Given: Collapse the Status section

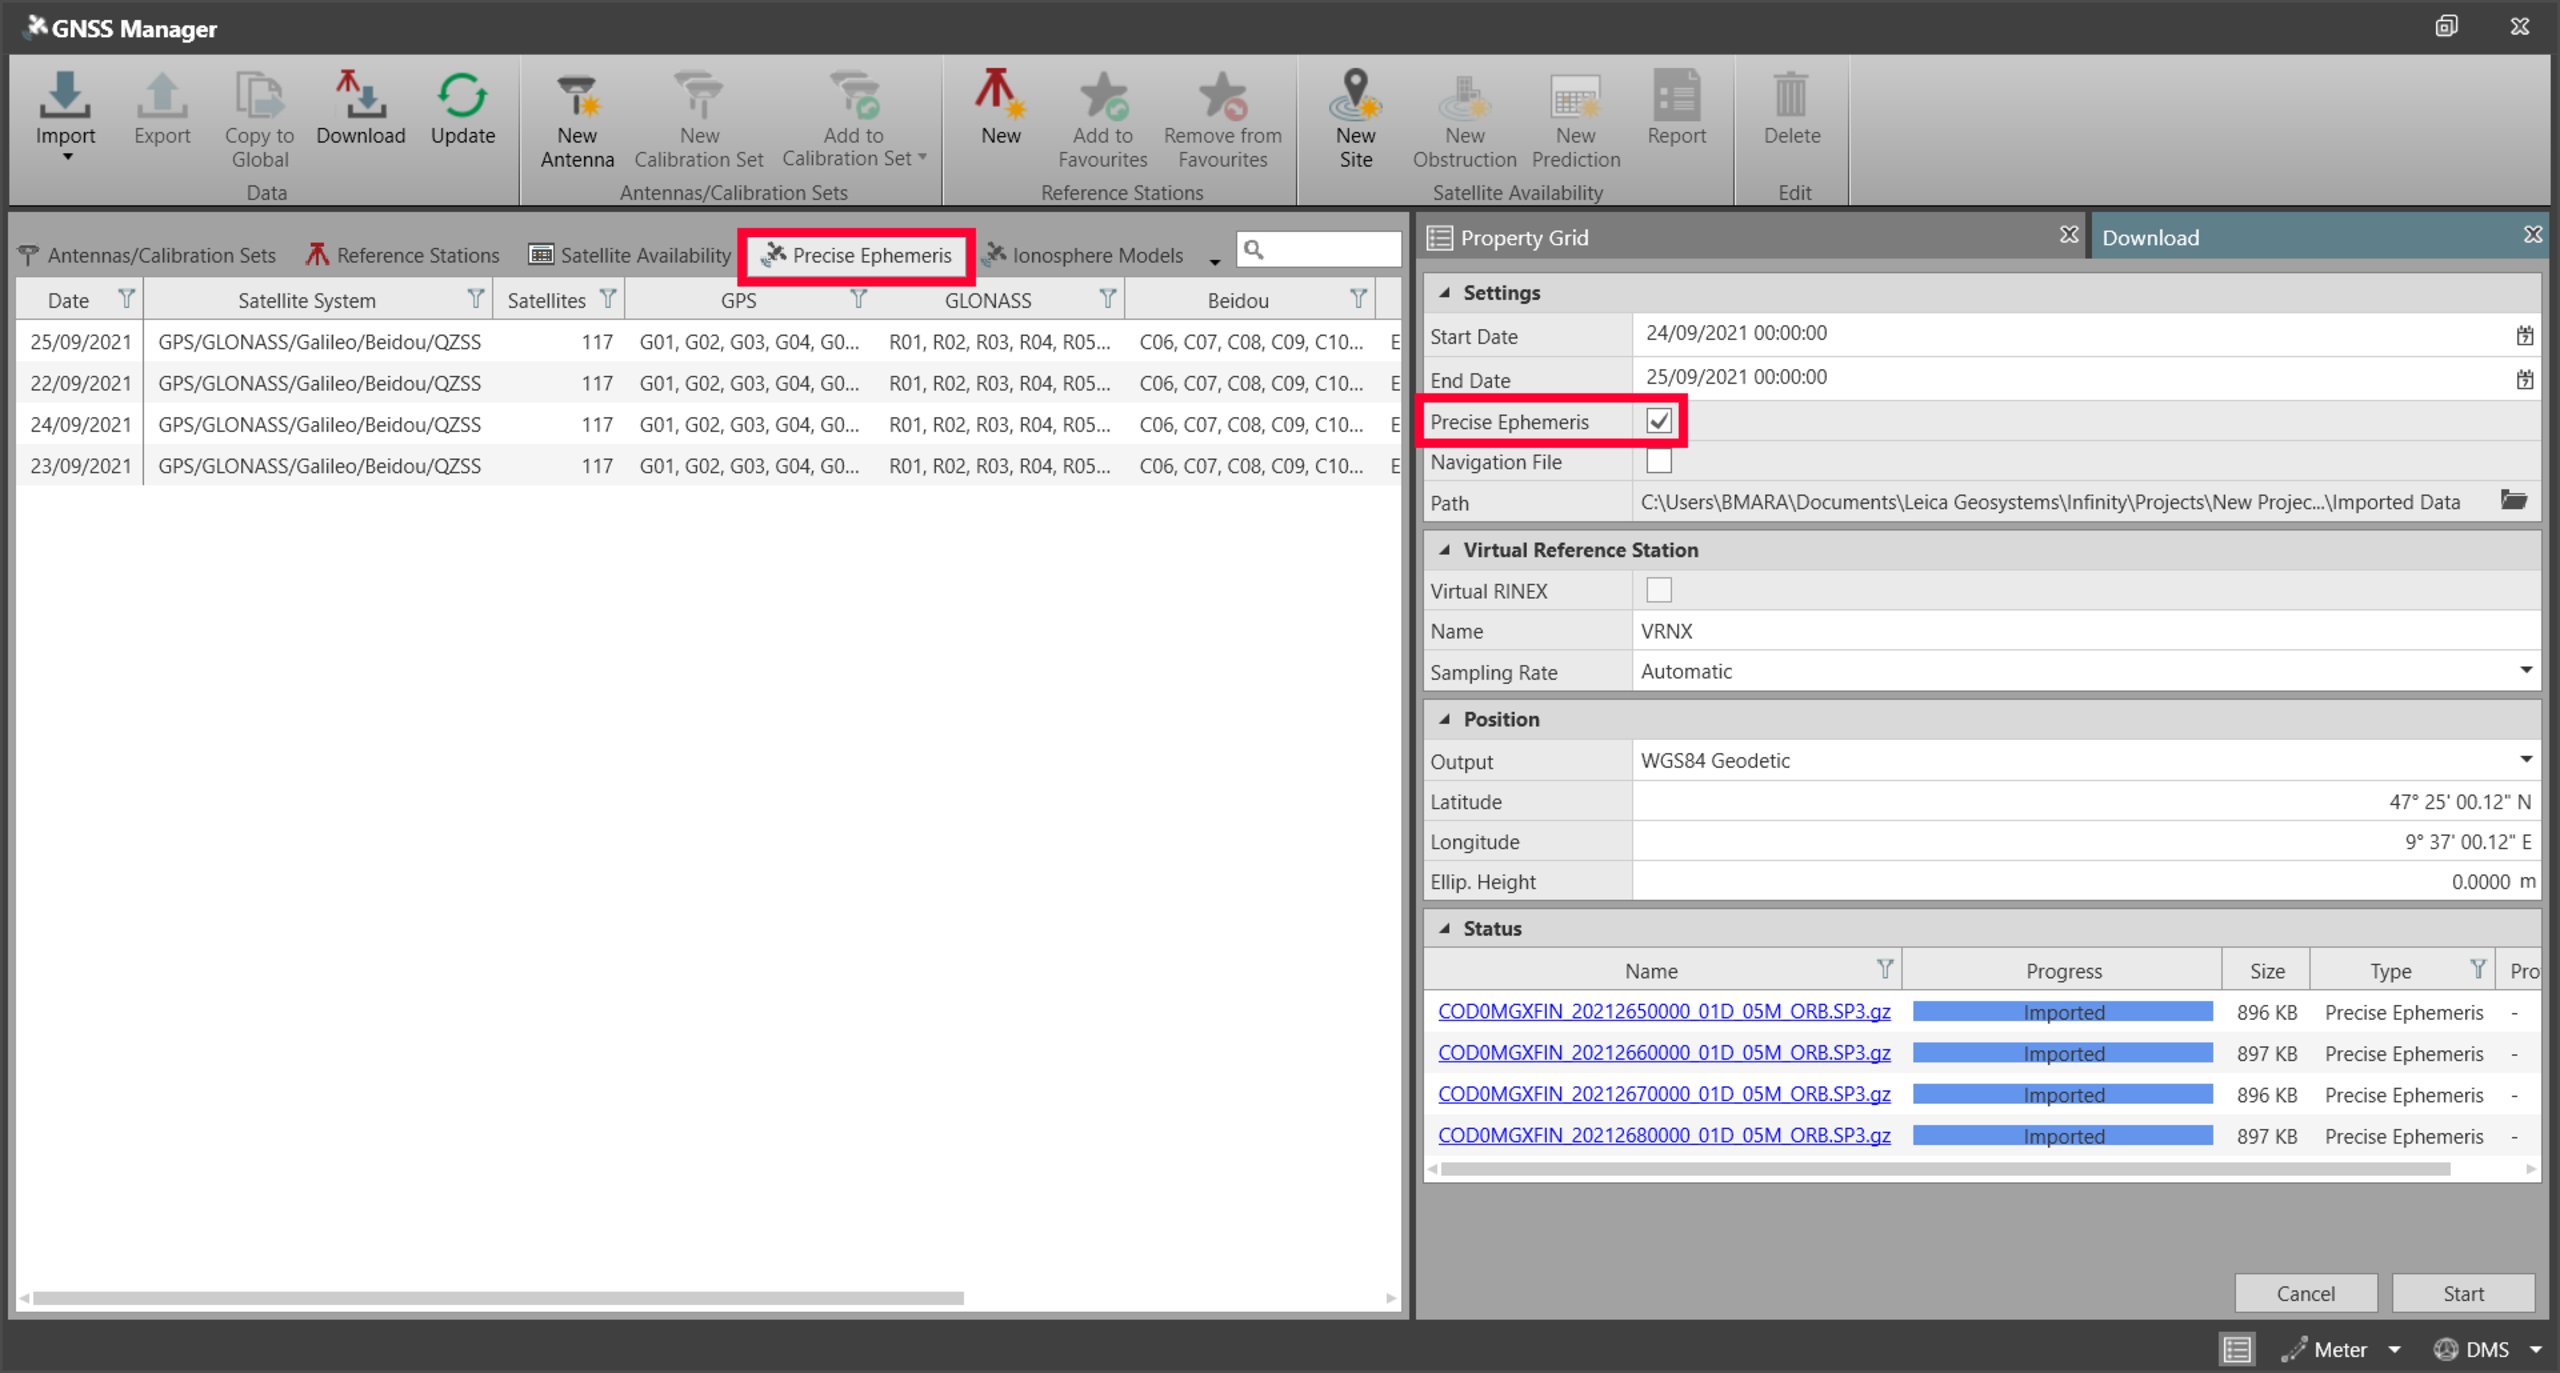Looking at the screenshot, I should pyautogui.click(x=1444, y=928).
